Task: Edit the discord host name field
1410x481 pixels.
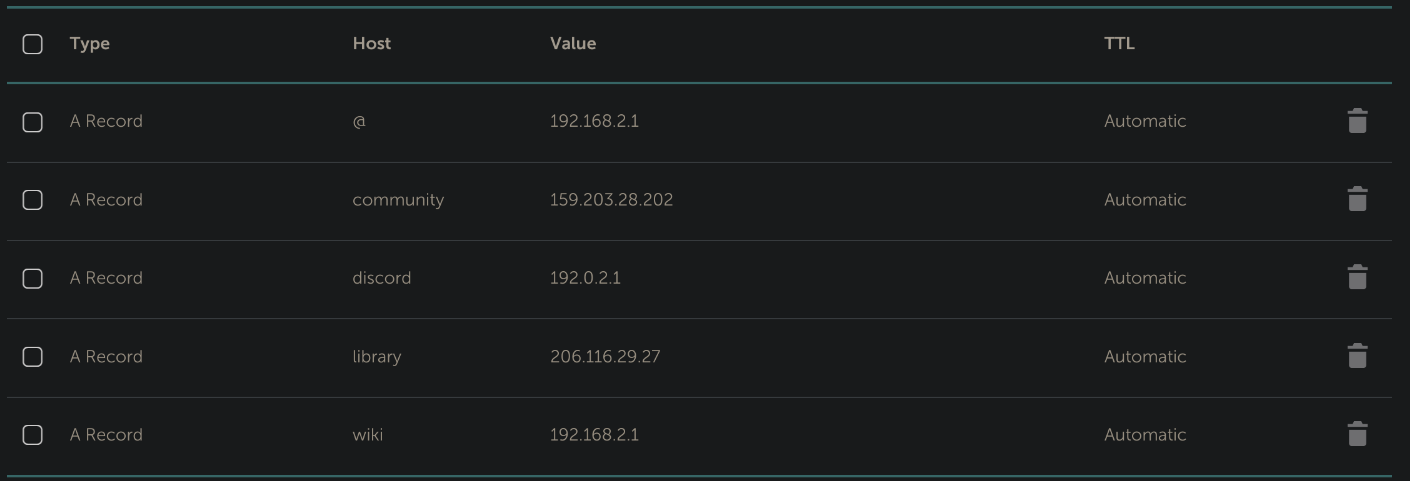Action: pos(381,278)
